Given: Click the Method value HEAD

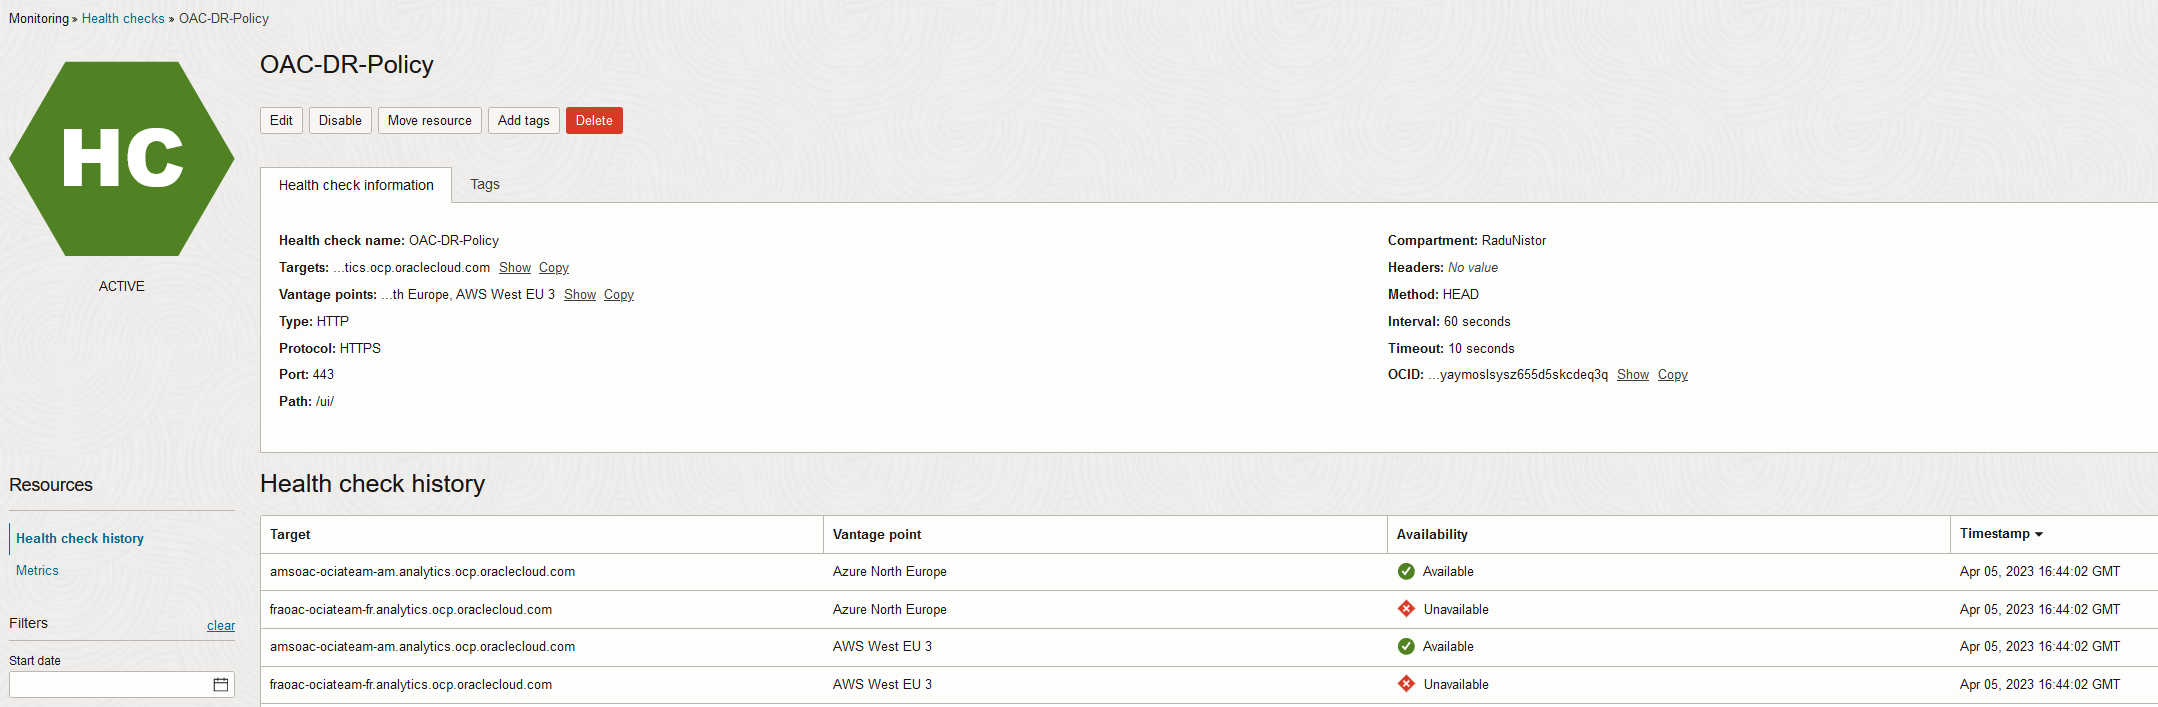Looking at the screenshot, I should (1461, 295).
